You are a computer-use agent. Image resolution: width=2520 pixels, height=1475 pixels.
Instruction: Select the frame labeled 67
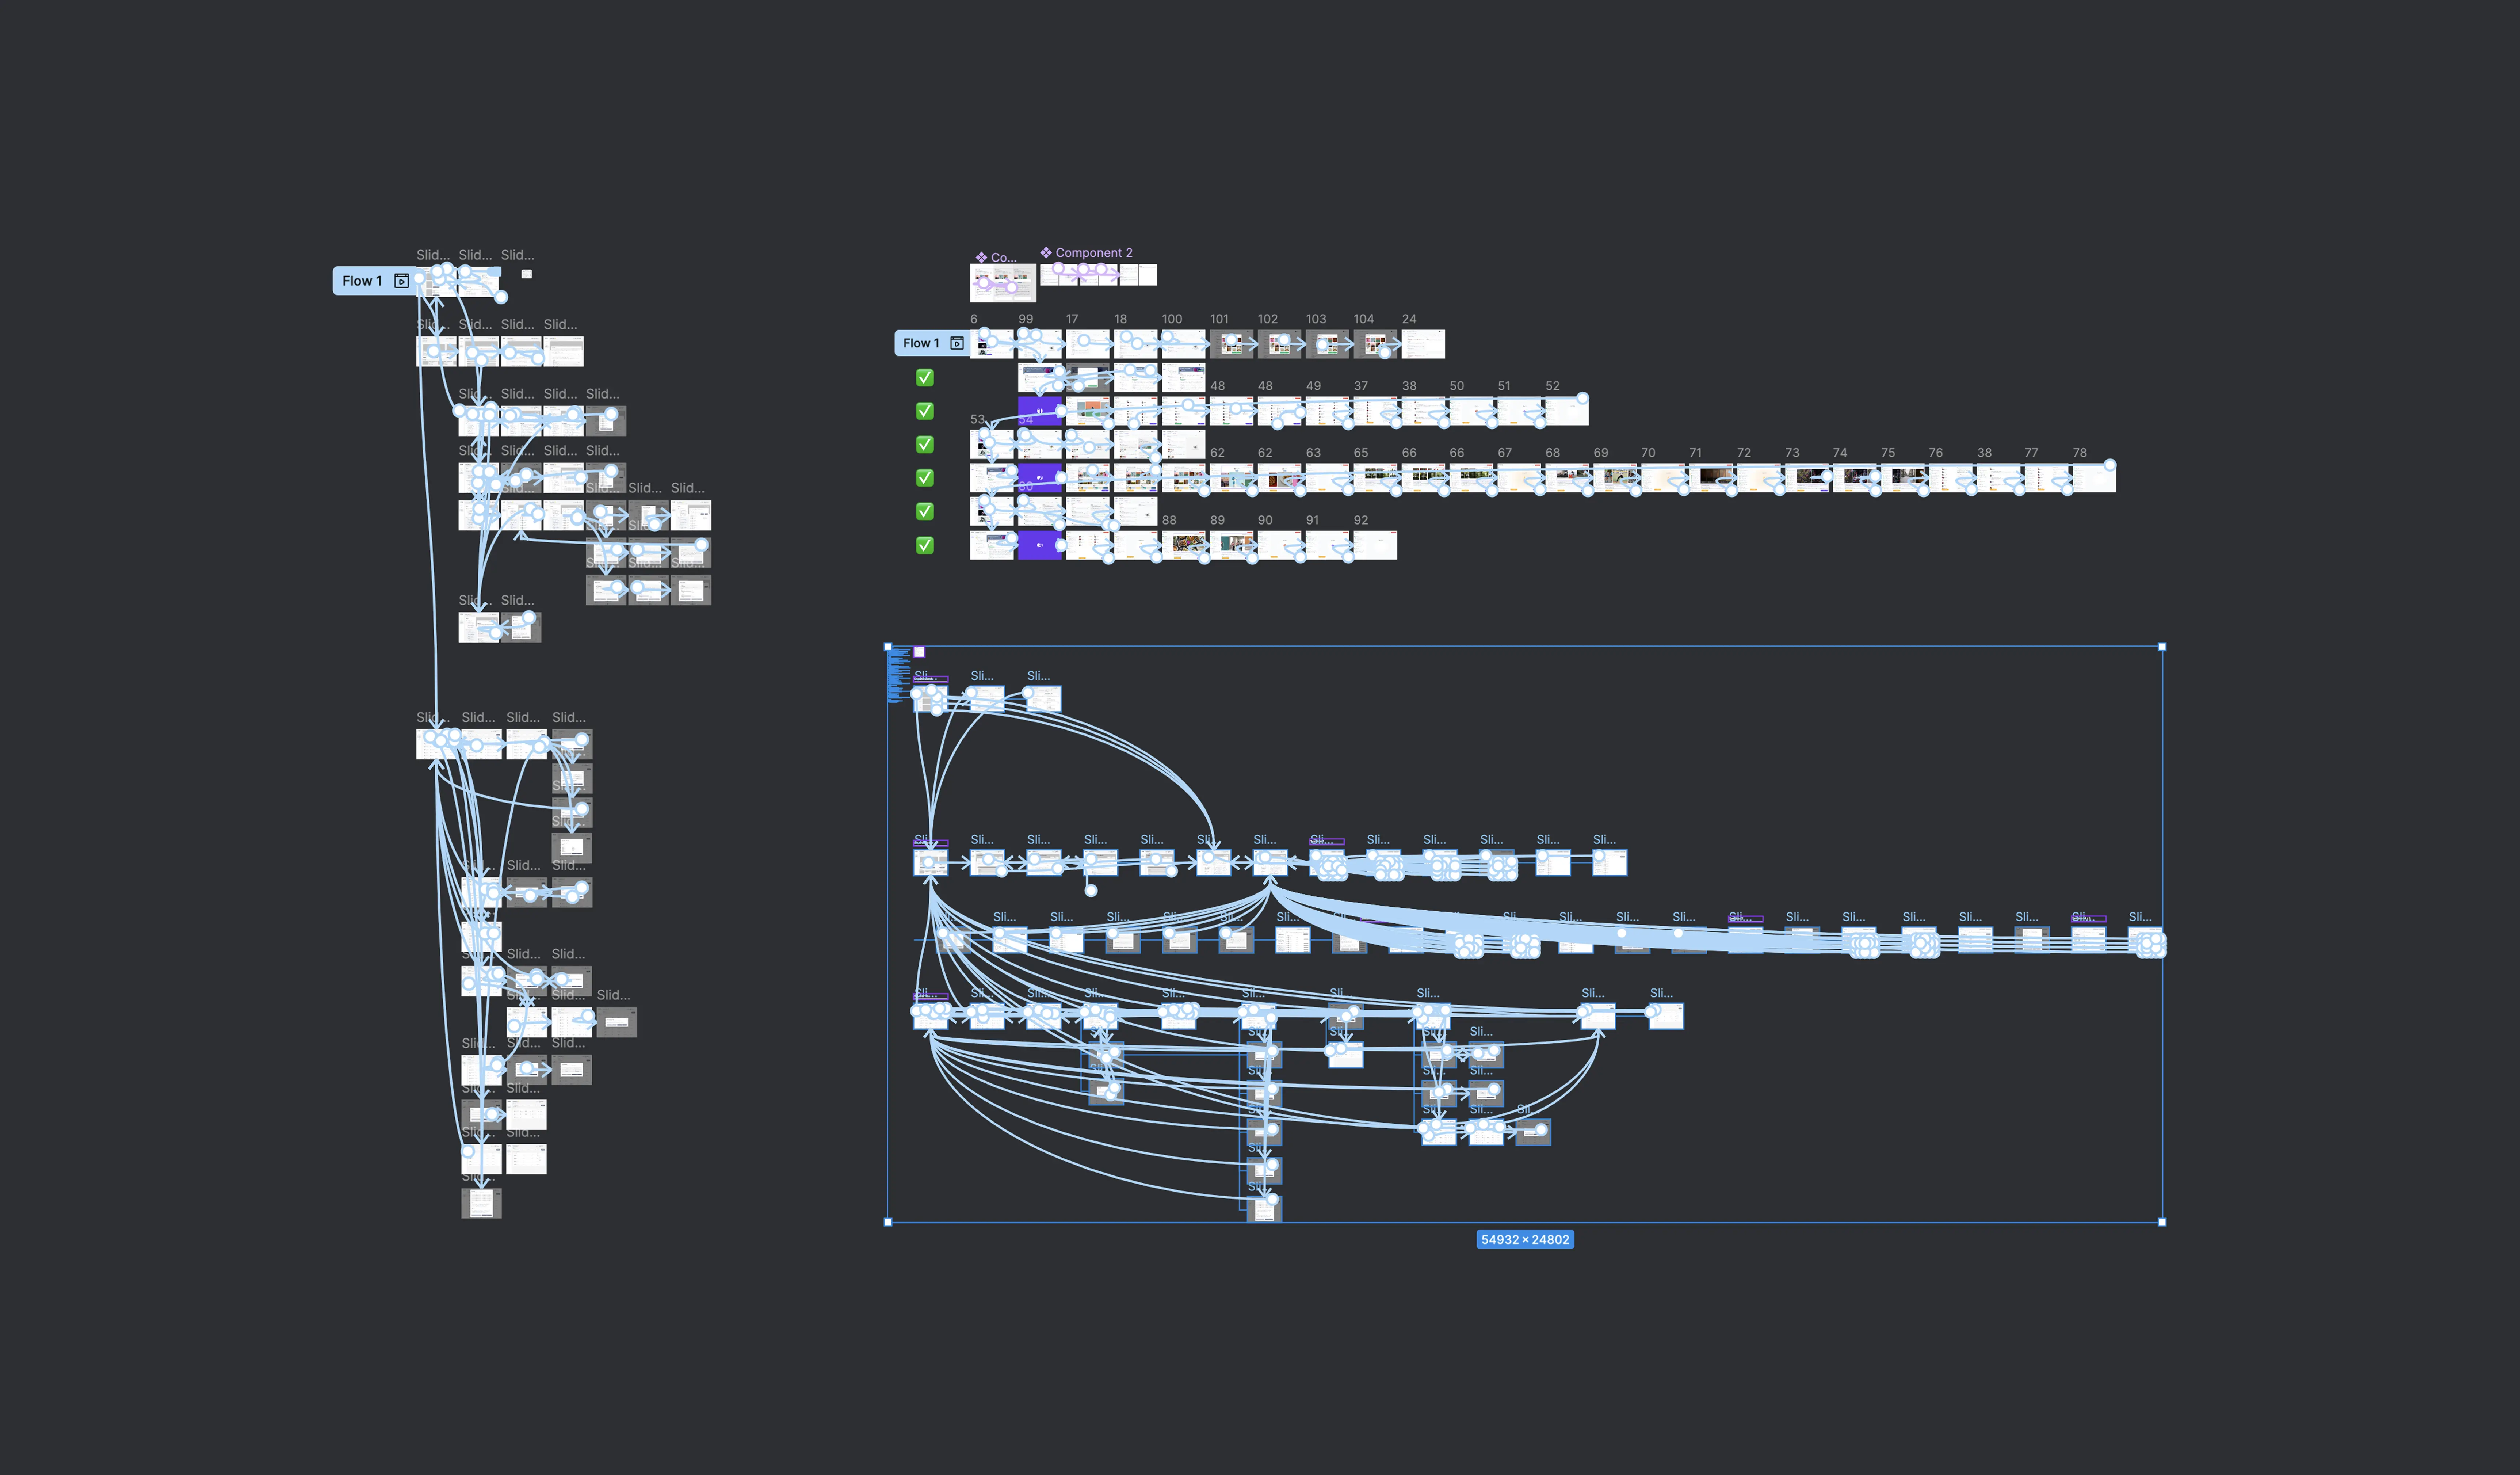point(1519,478)
